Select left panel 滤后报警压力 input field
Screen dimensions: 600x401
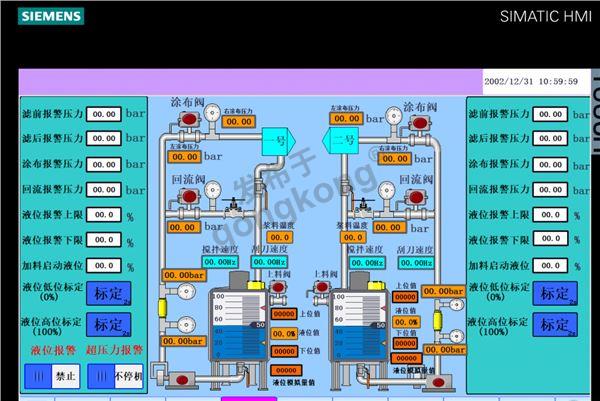[104, 139]
